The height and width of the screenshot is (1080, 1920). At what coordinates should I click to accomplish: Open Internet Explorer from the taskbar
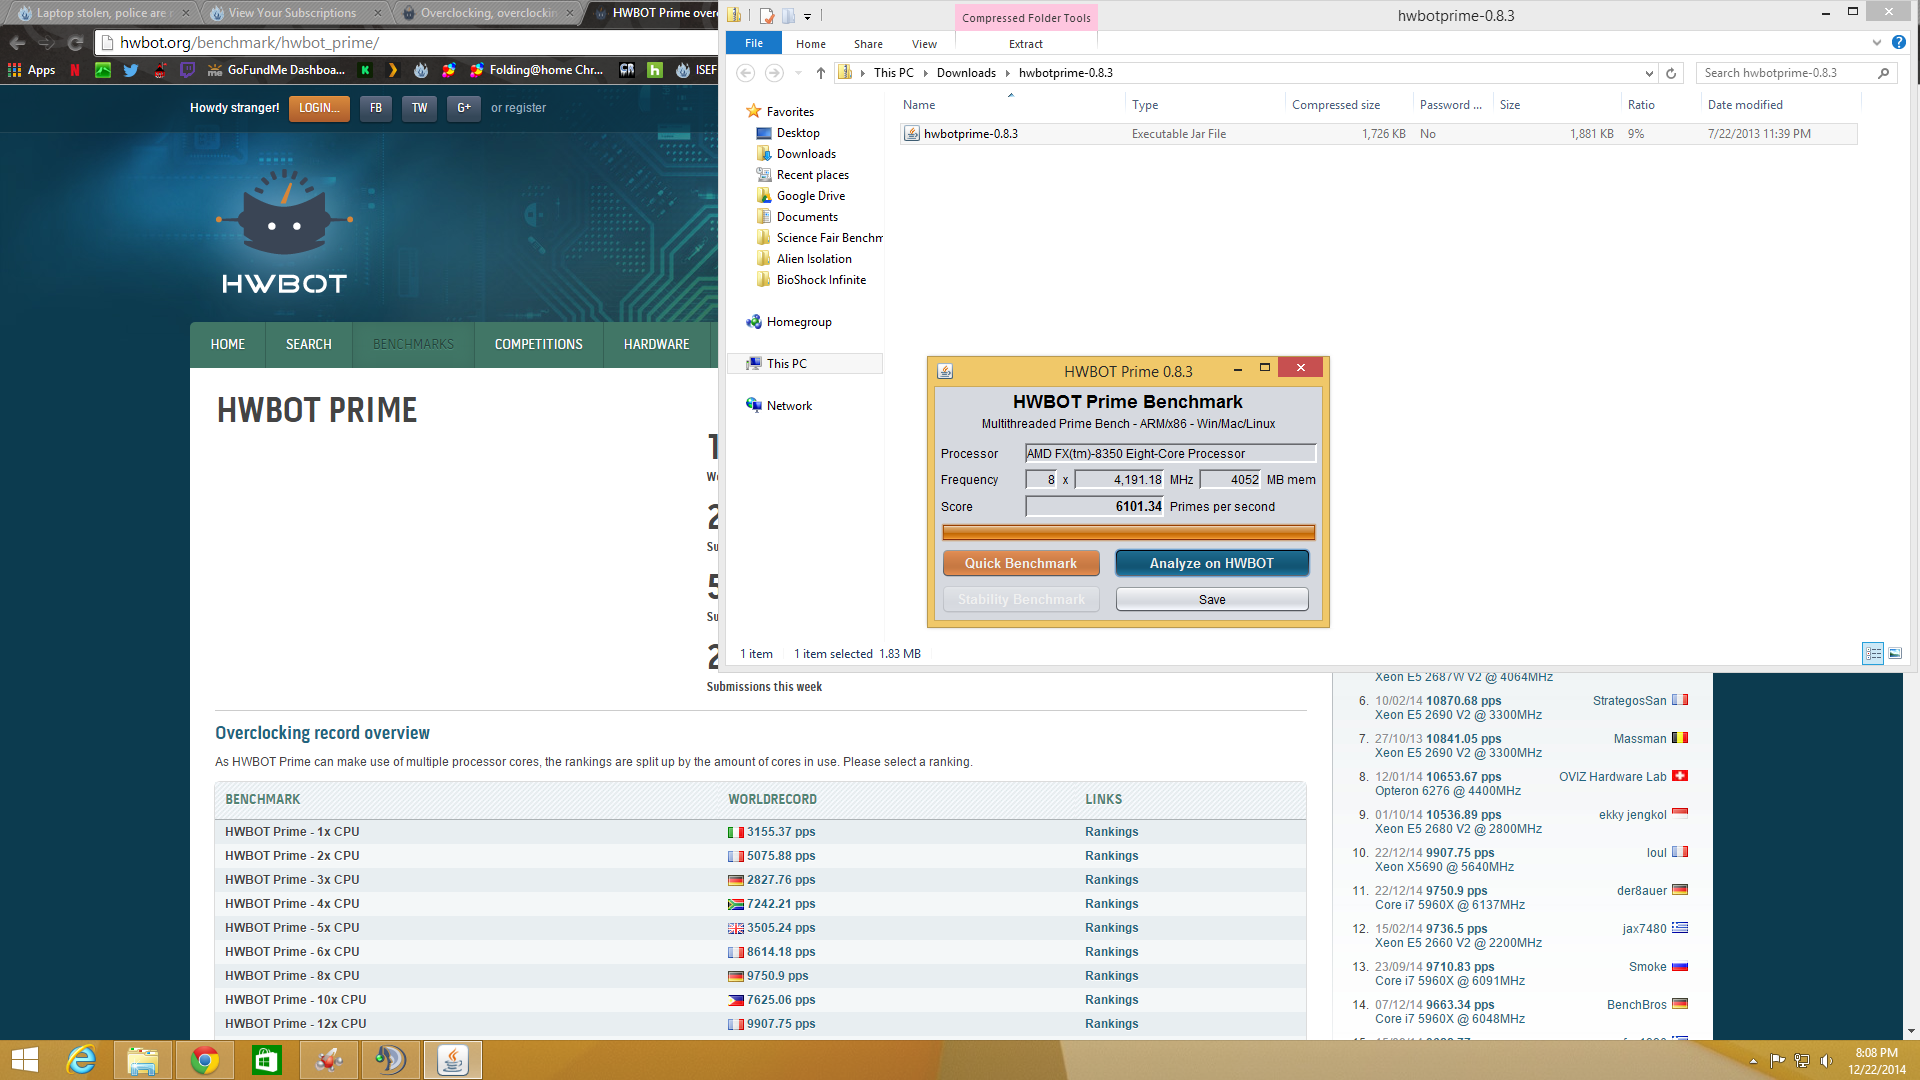[x=81, y=1060]
